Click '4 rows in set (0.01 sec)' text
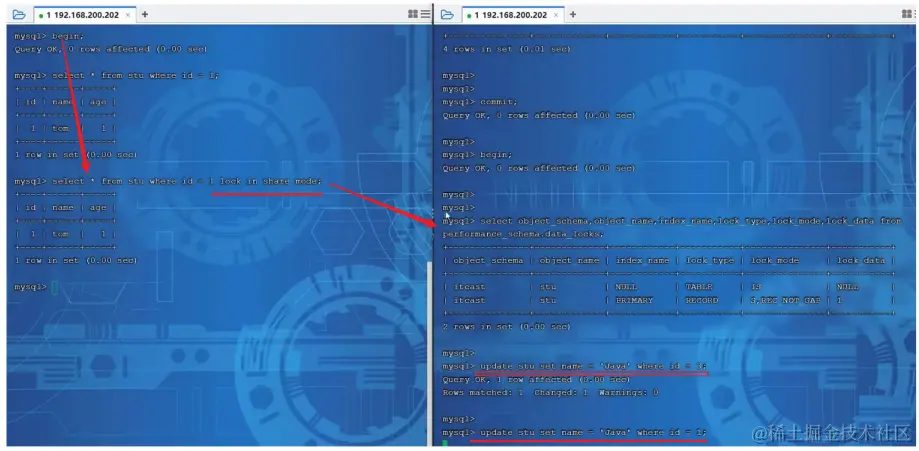This screenshot has width=919, height=451. tap(506, 49)
